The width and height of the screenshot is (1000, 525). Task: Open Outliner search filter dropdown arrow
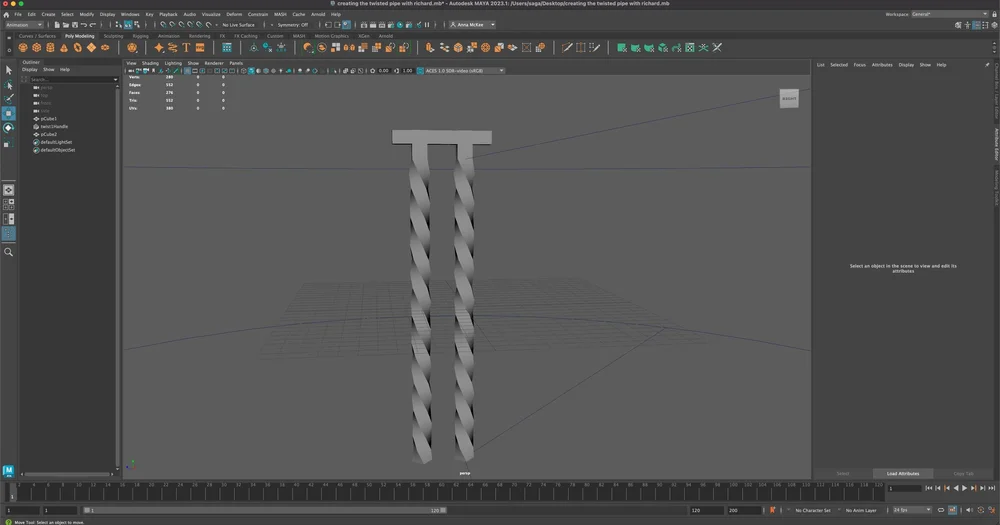115,80
